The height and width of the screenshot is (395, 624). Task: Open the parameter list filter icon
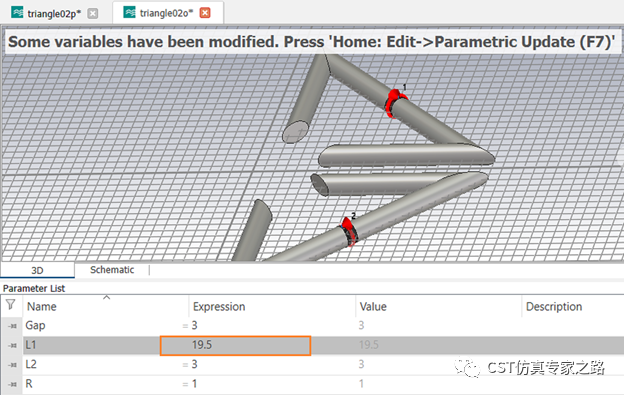11,305
